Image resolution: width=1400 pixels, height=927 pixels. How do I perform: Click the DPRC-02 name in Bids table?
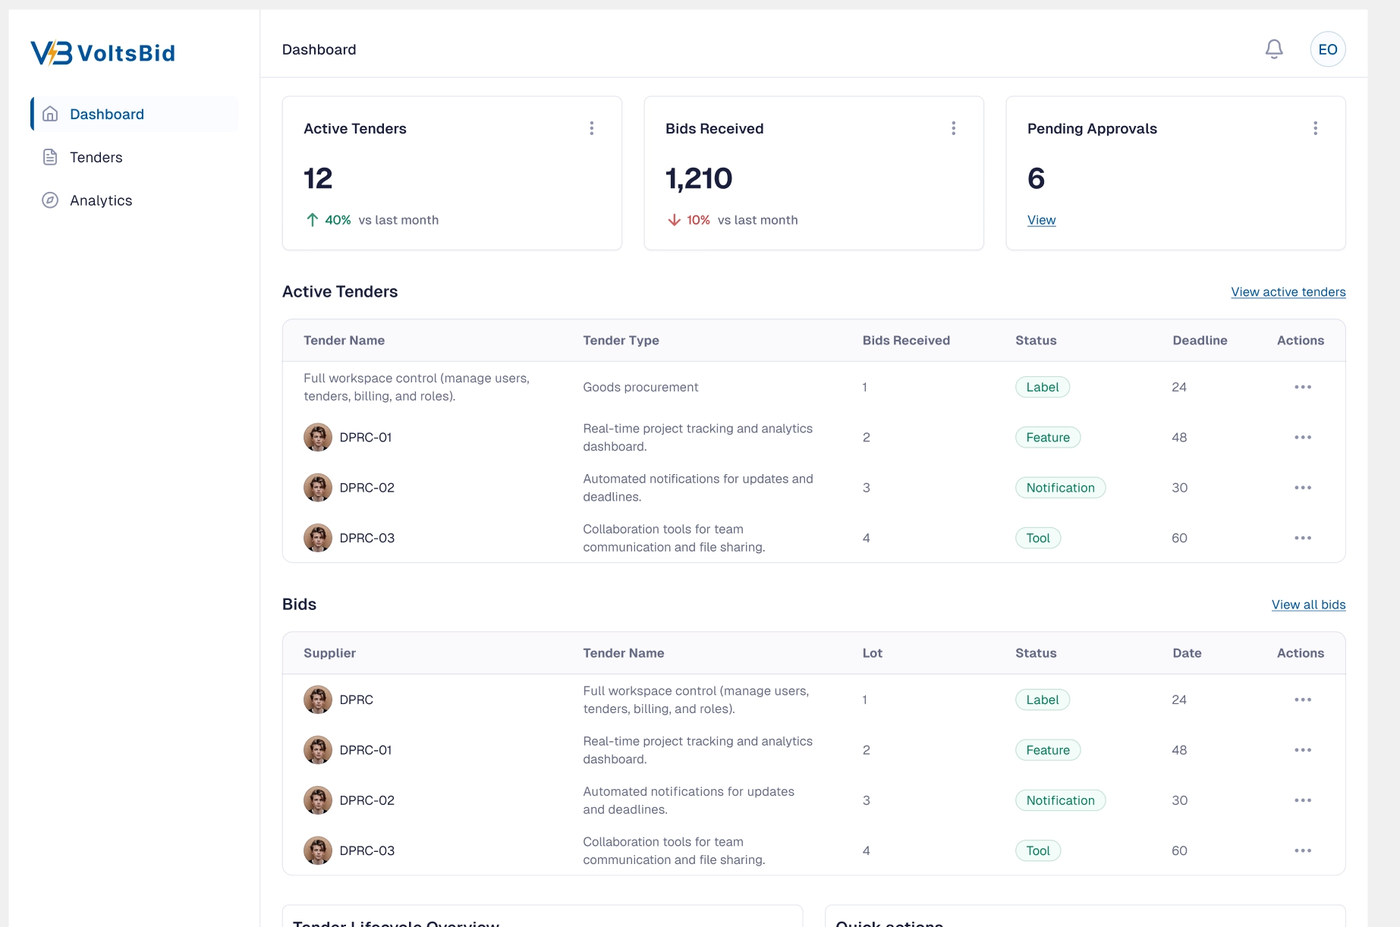pos(367,800)
